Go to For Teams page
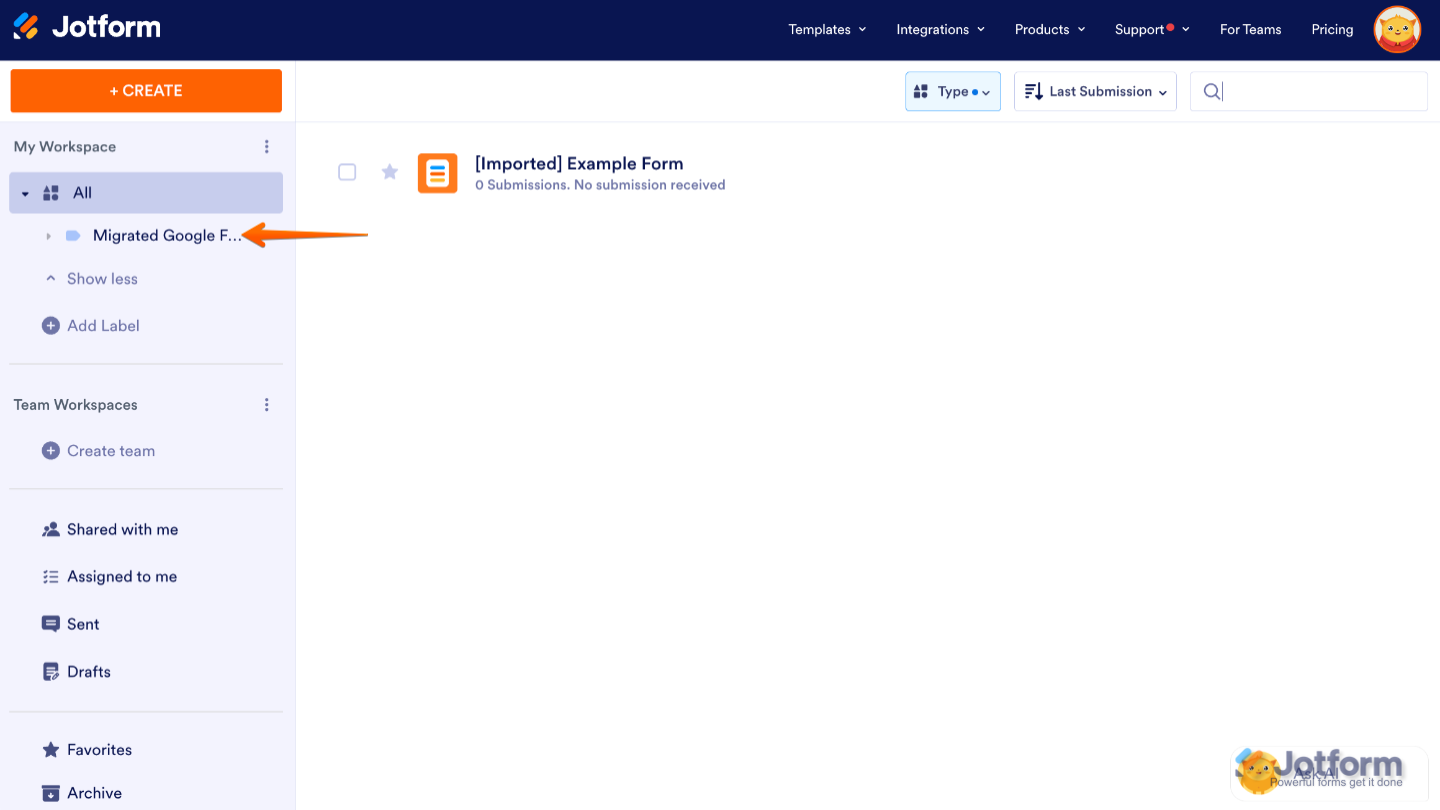1440x810 pixels. point(1251,30)
